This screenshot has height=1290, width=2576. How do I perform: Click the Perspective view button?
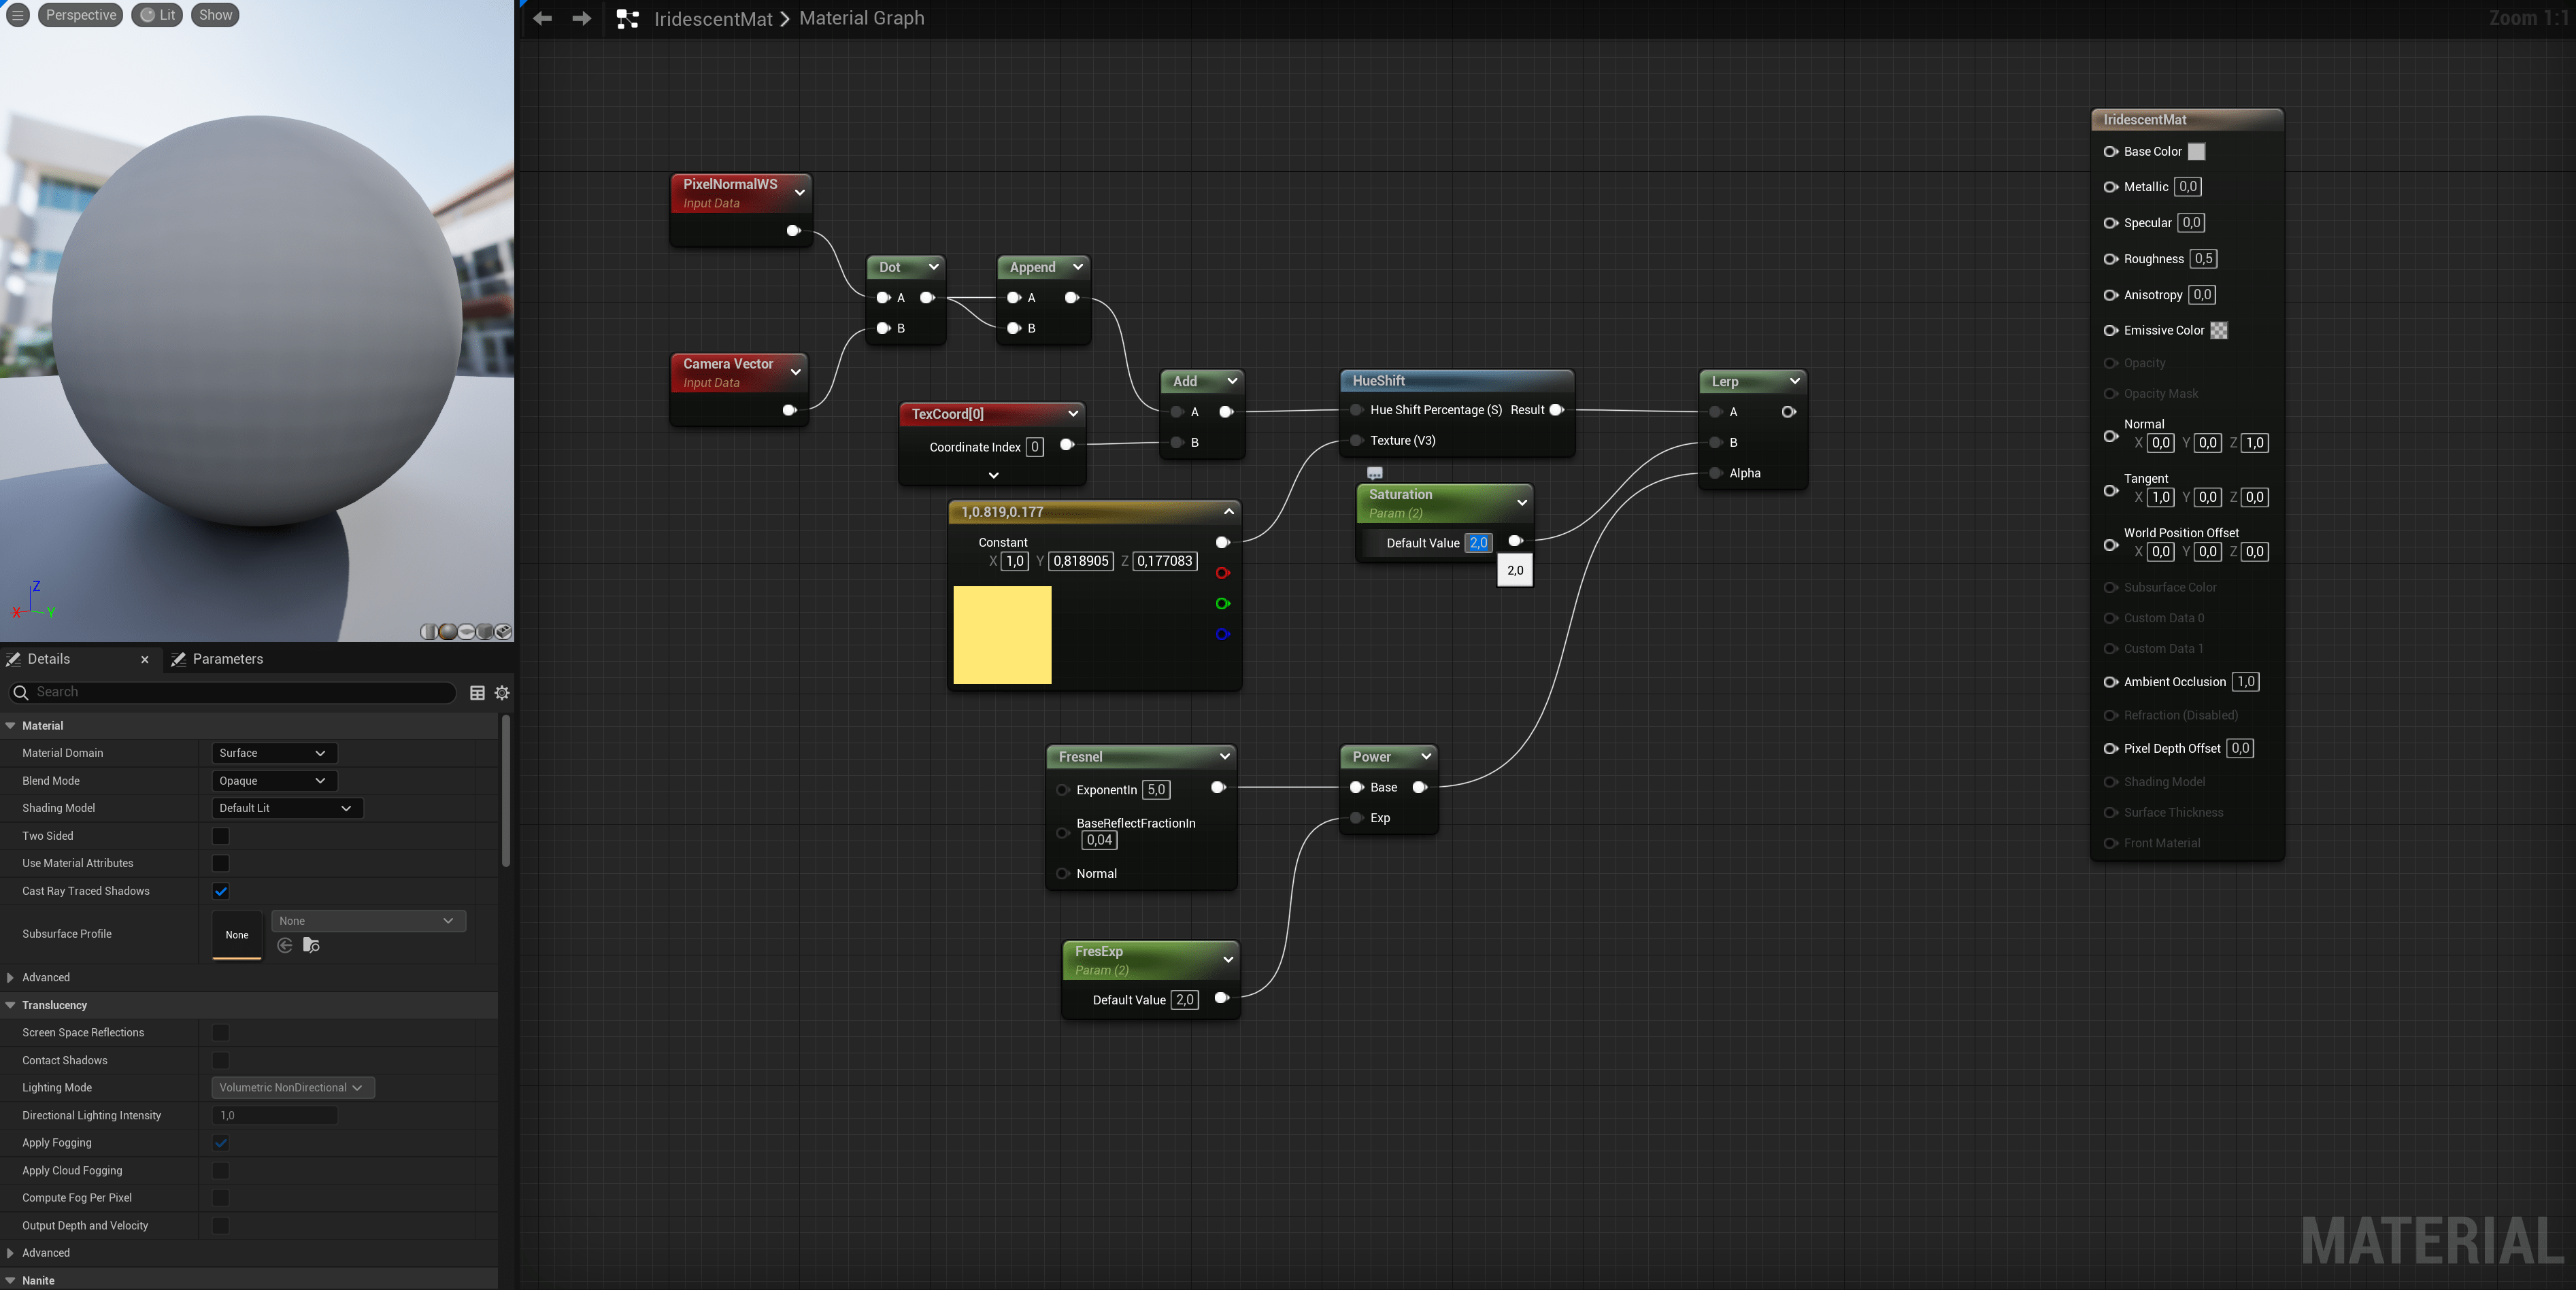(x=80, y=15)
